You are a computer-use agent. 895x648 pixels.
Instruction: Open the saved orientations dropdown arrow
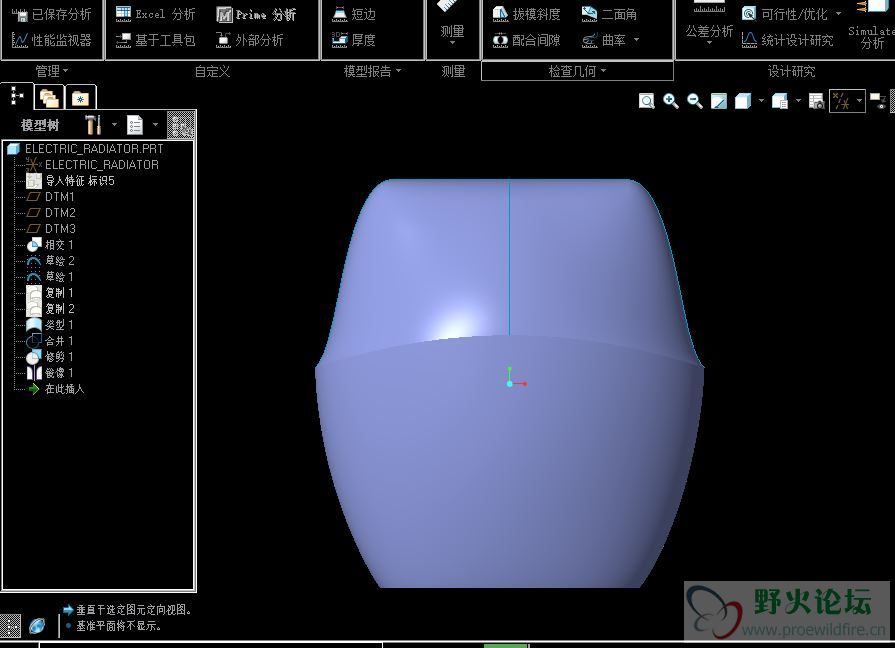tap(798, 102)
